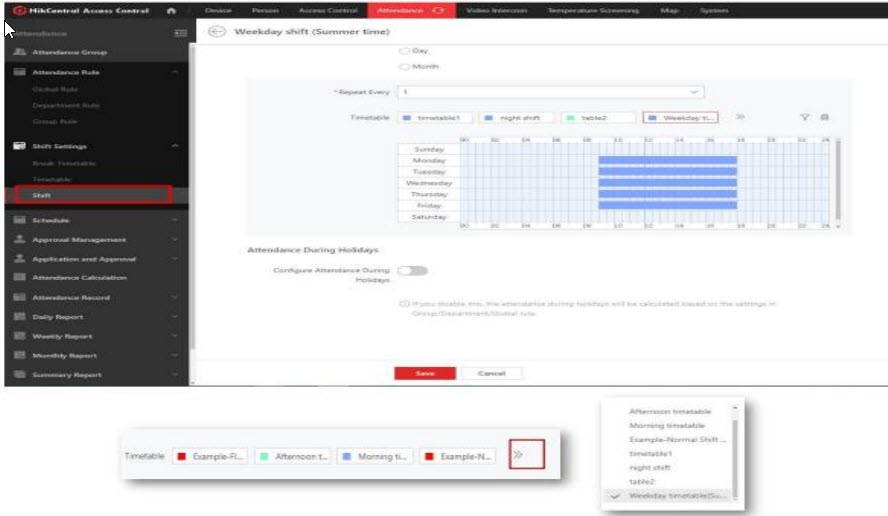888x516 pixels.
Task: Expand more timetables with the double-chevron
Action: click(x=740, y=117)
